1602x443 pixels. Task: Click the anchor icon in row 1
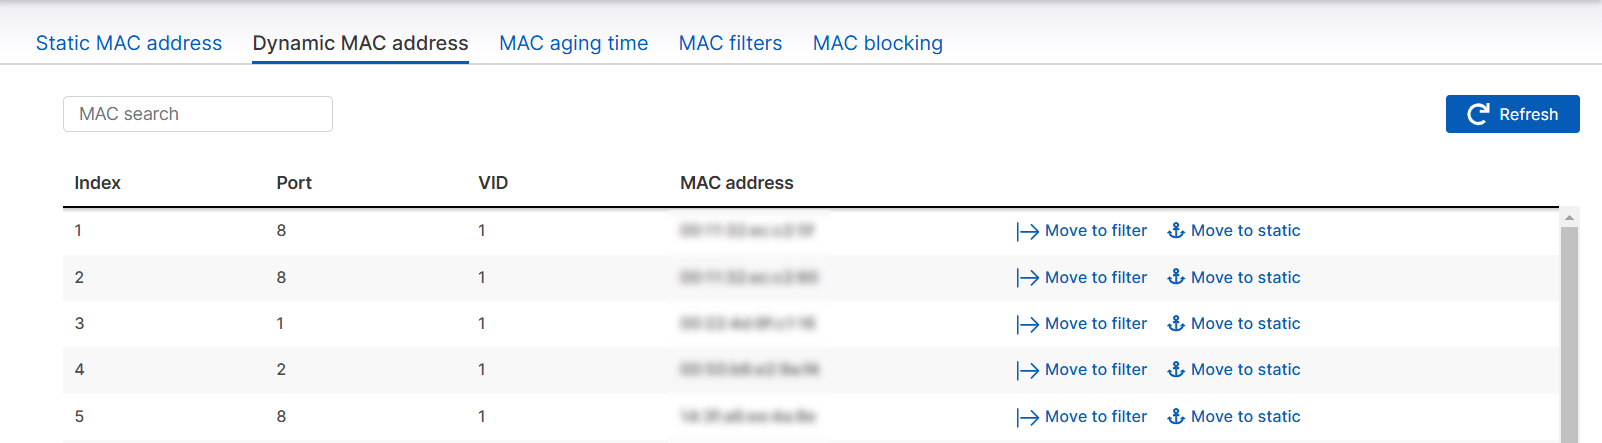(1176, 231)
